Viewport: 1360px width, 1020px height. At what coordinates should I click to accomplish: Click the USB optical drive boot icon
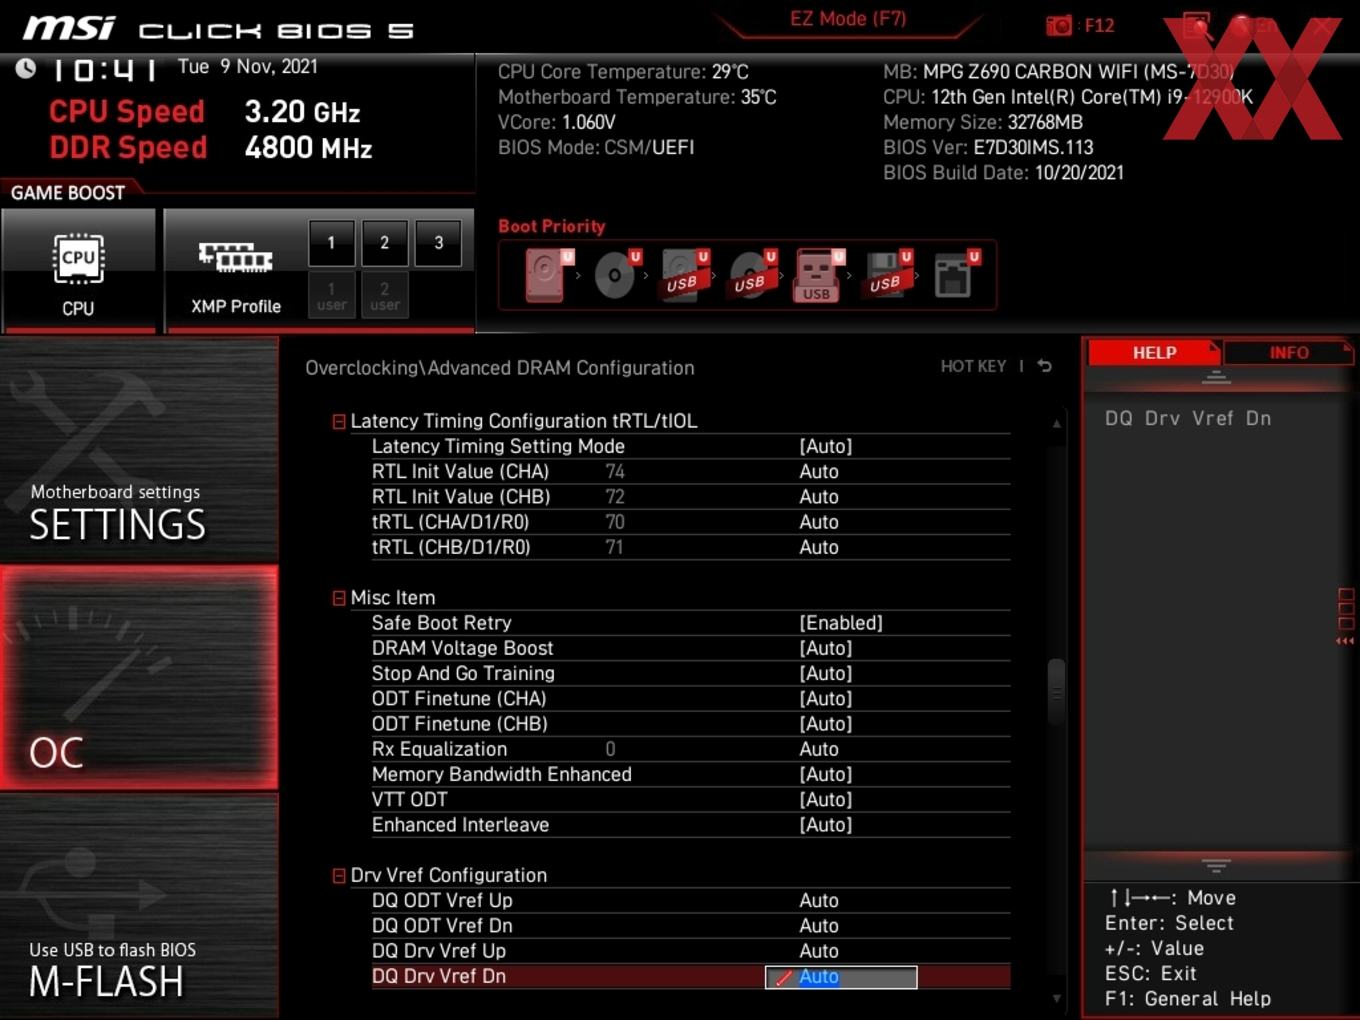[x=753, y=275]
